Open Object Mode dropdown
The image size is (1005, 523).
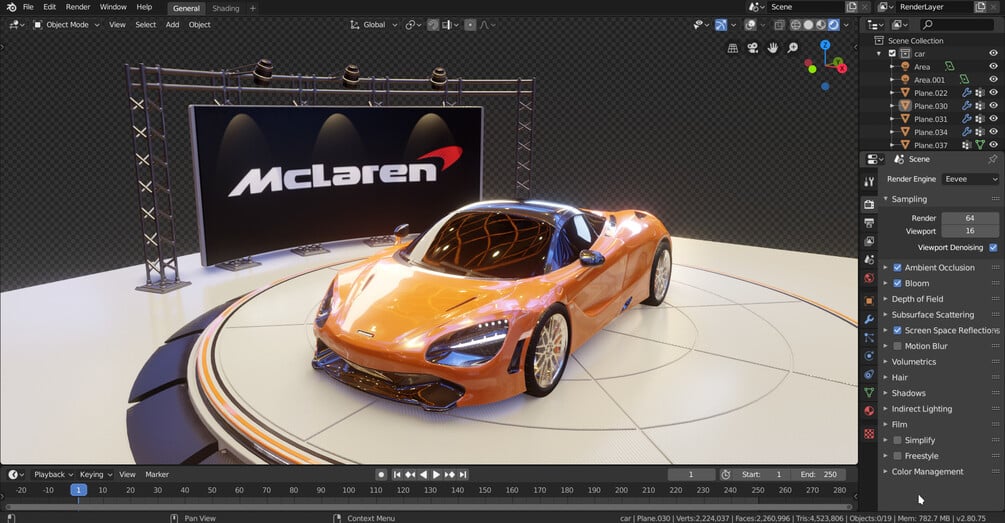coord(67,25)
